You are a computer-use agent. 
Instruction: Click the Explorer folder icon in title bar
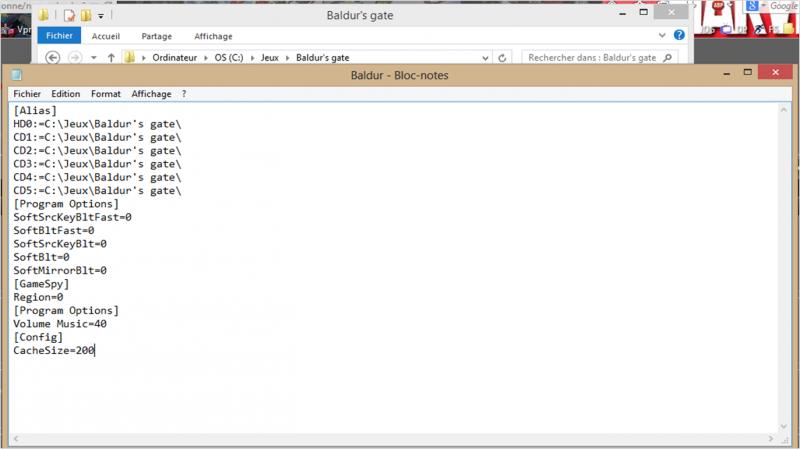tap(44, 15)
